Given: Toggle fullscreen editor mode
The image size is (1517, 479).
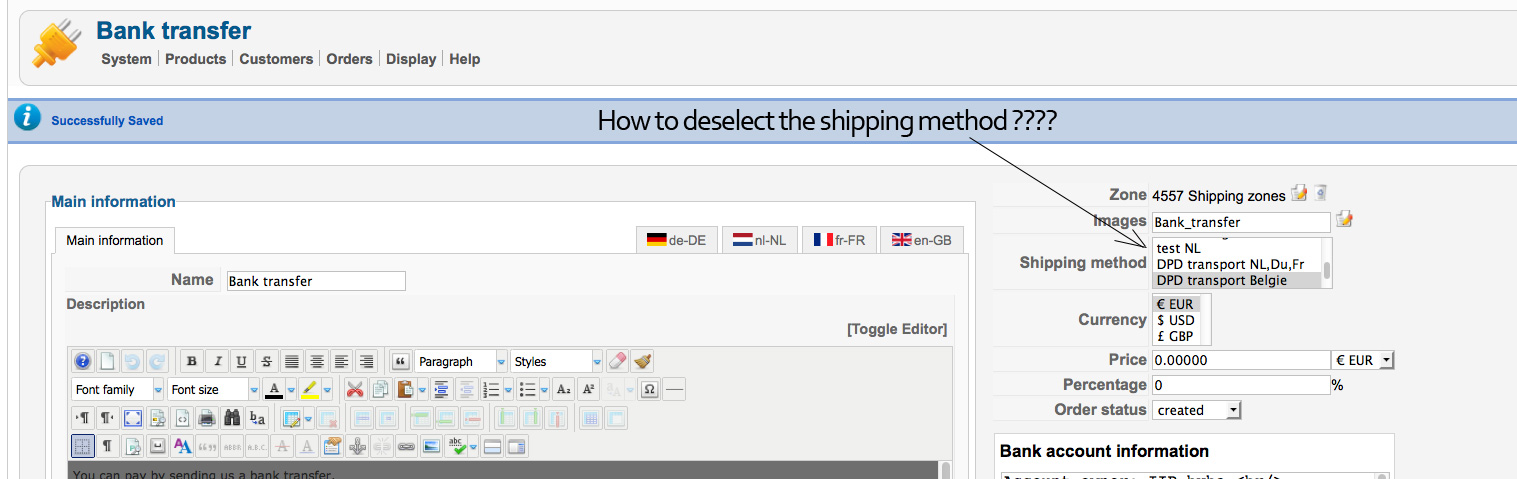Looking at the screenshot, I should [x=132, y=418].
